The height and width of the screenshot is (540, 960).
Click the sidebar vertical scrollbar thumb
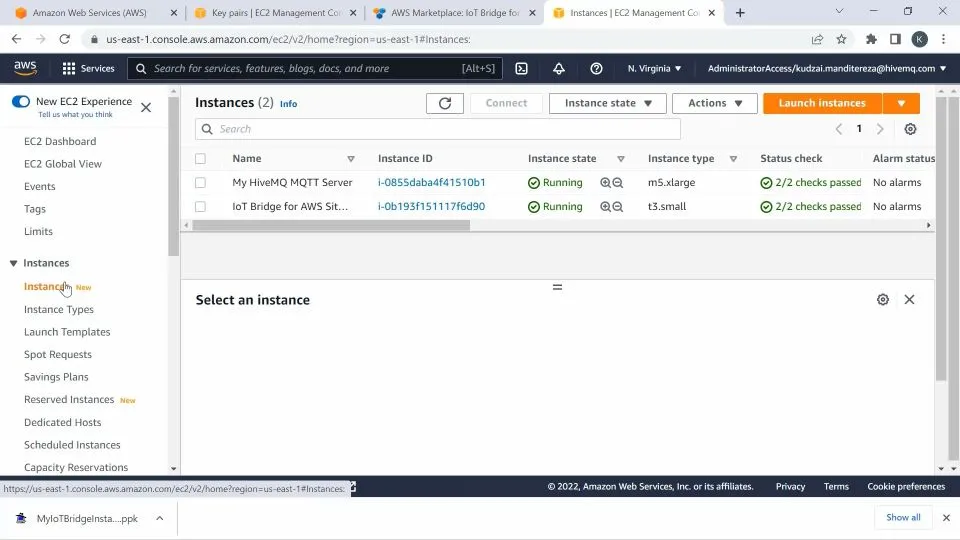click(x=173, y=176)
